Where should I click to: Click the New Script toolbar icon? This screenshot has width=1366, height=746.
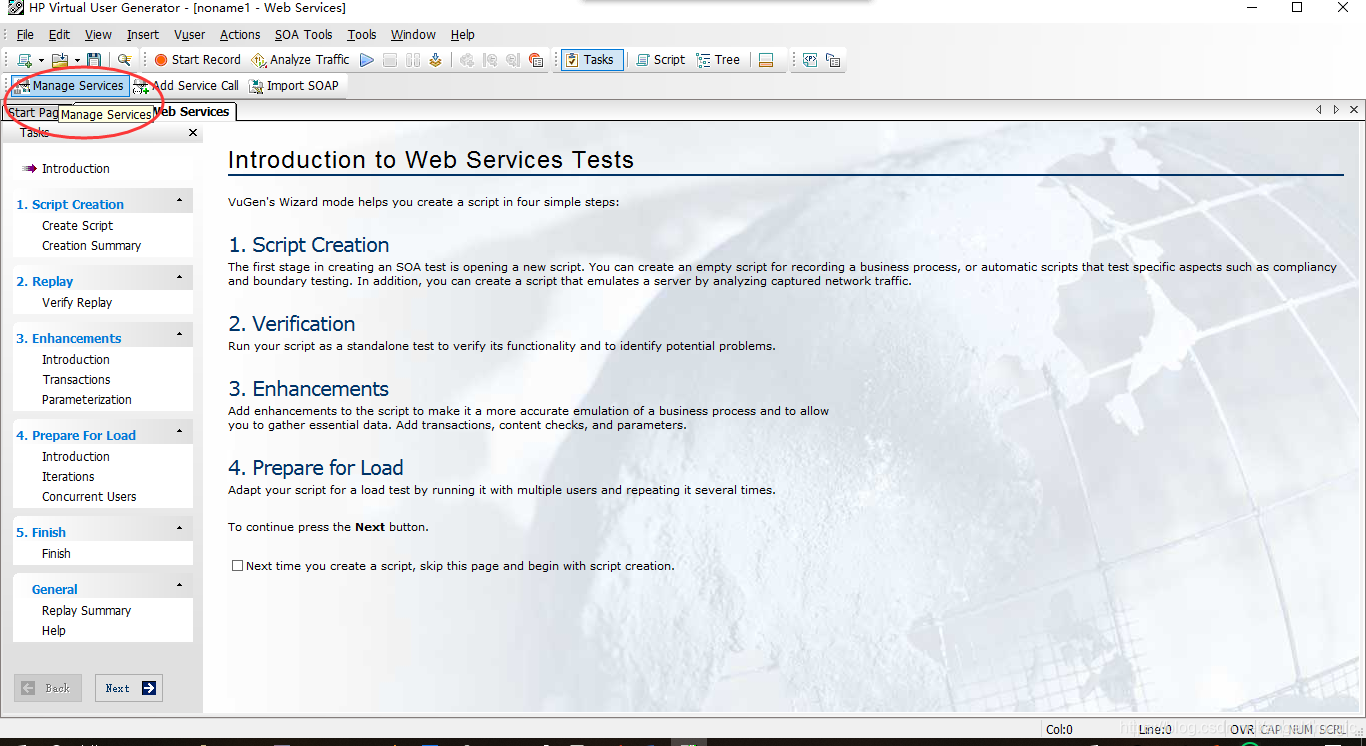(25, 60)
